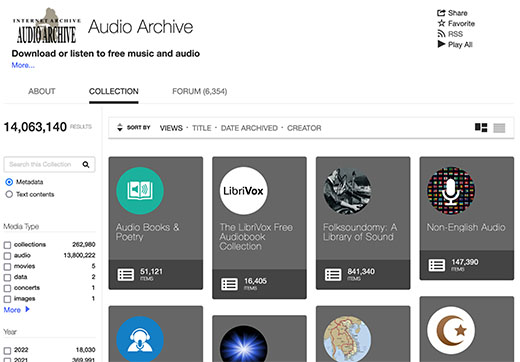The height and width of the screenshot is (362, 520).
Task: Sort by TITLE
Action: tap(202, 128)
